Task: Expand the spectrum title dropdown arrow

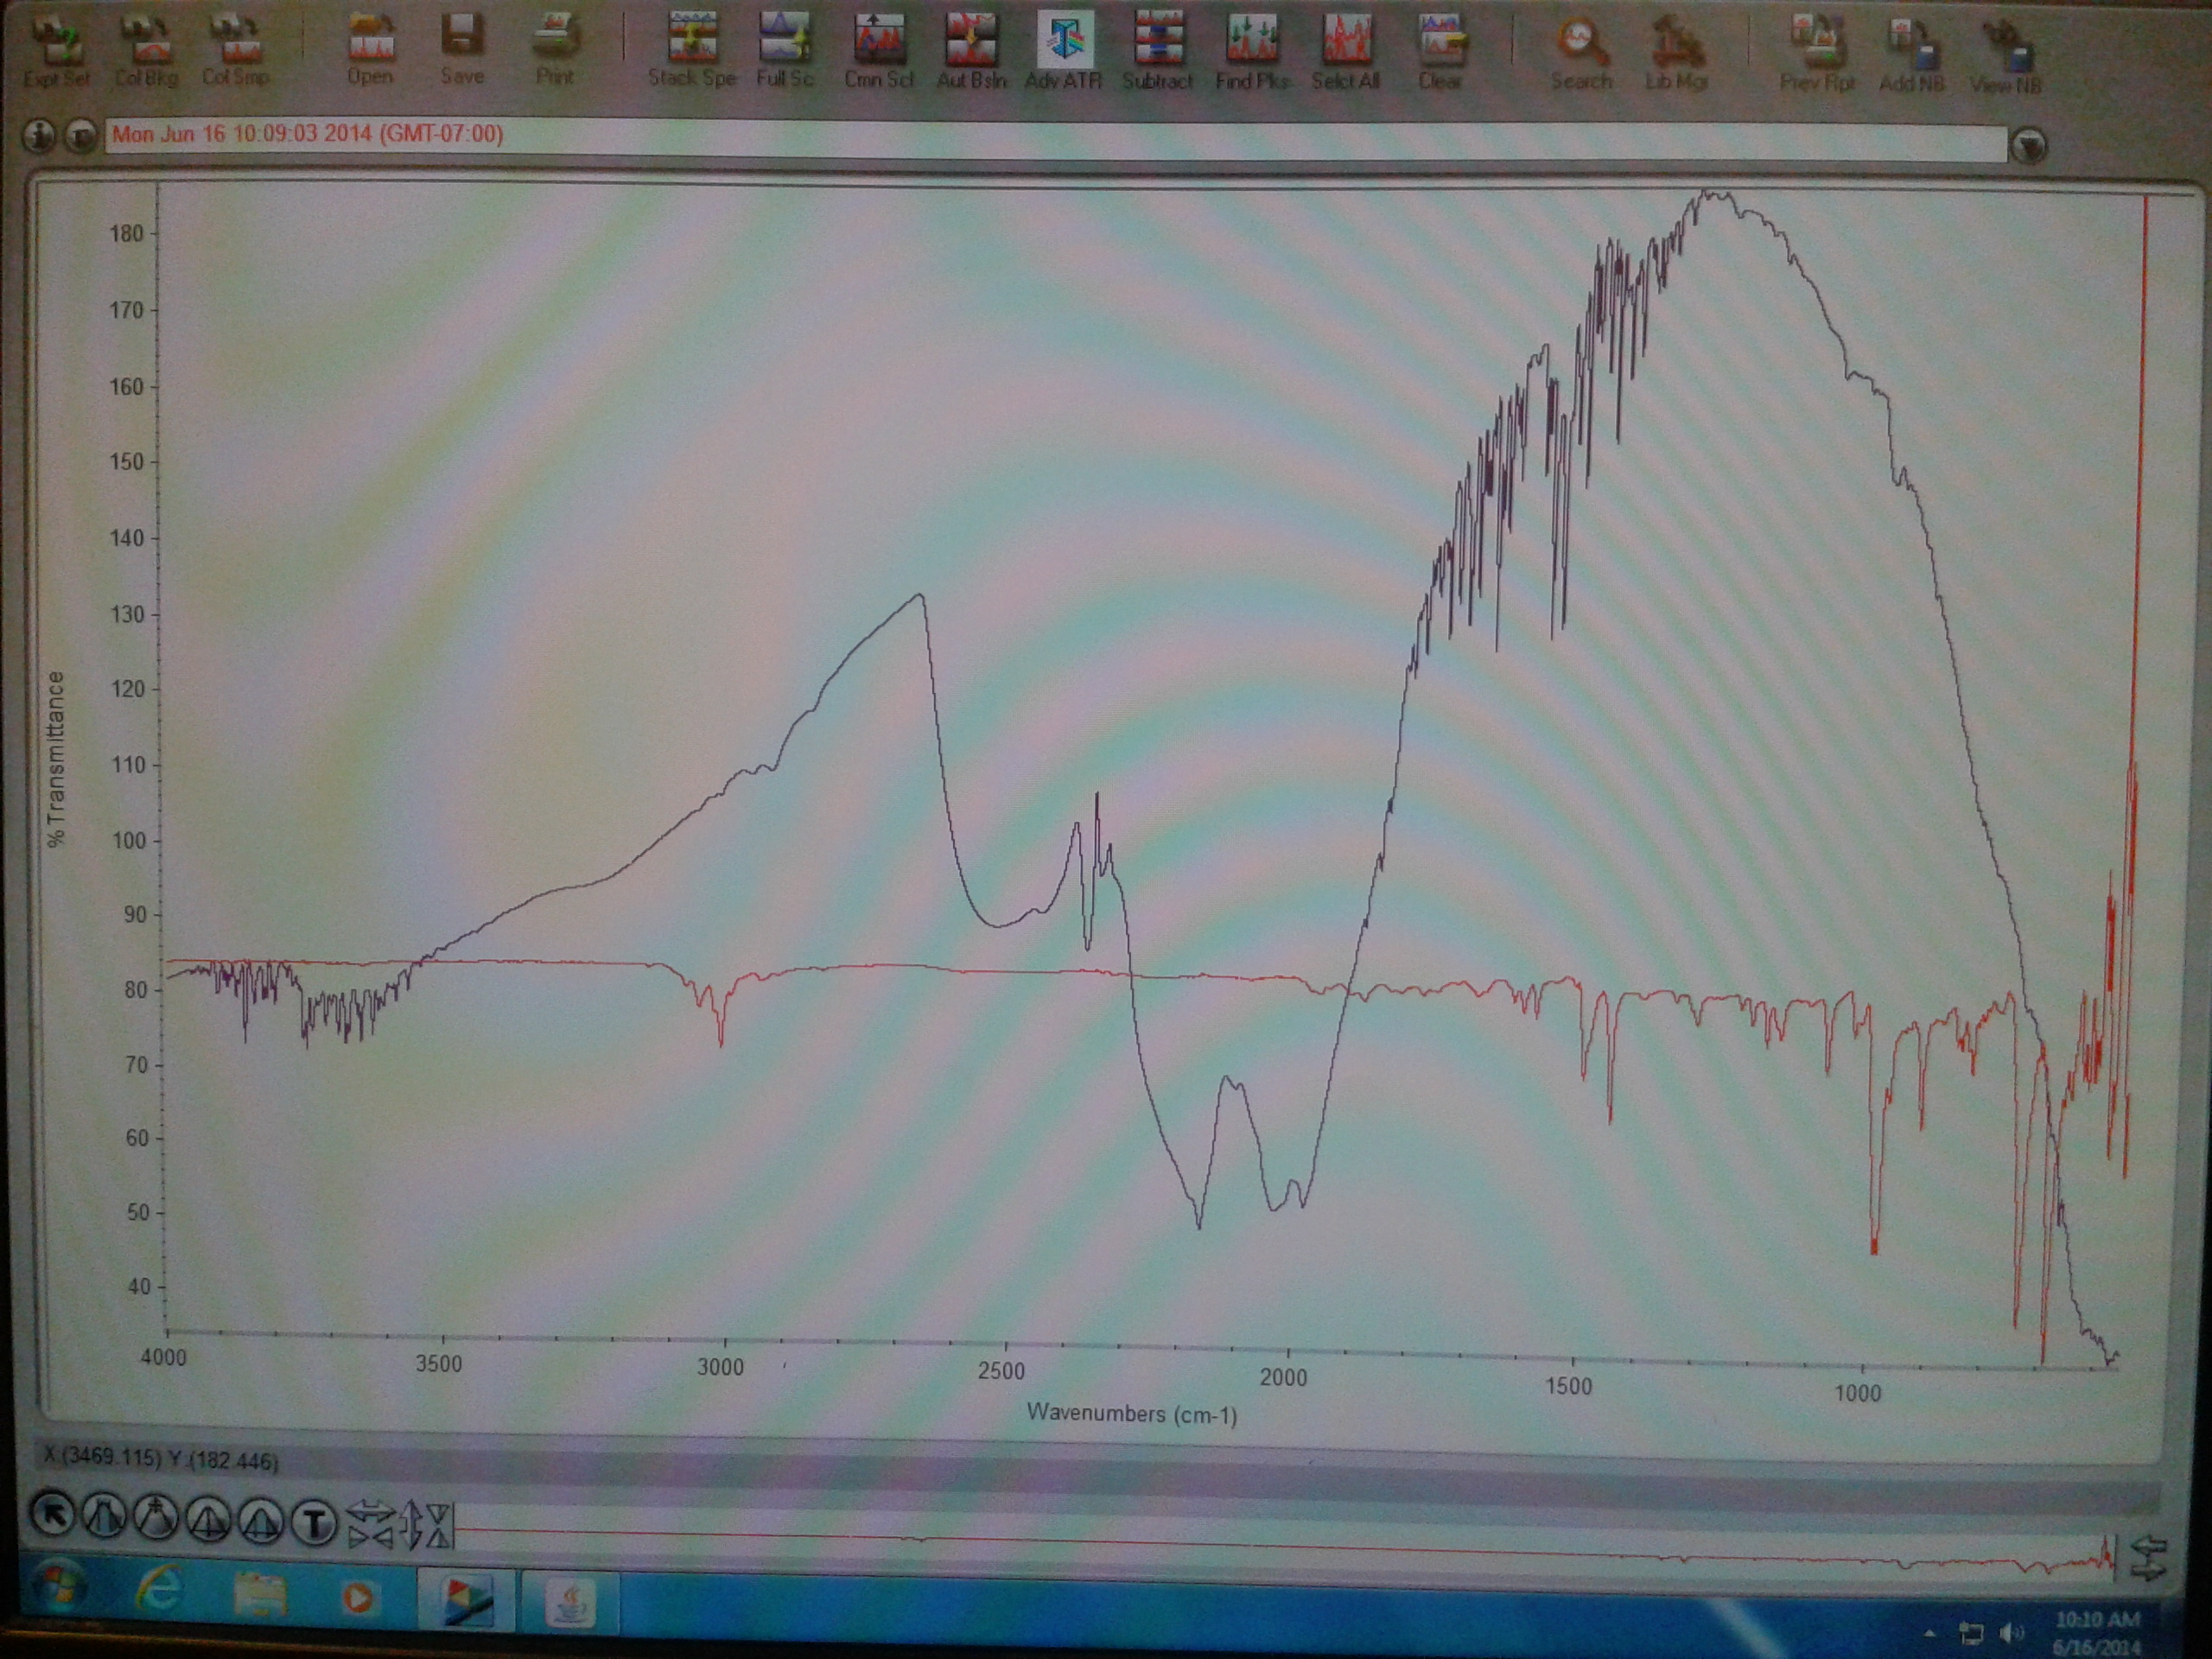Action: 2028,147
